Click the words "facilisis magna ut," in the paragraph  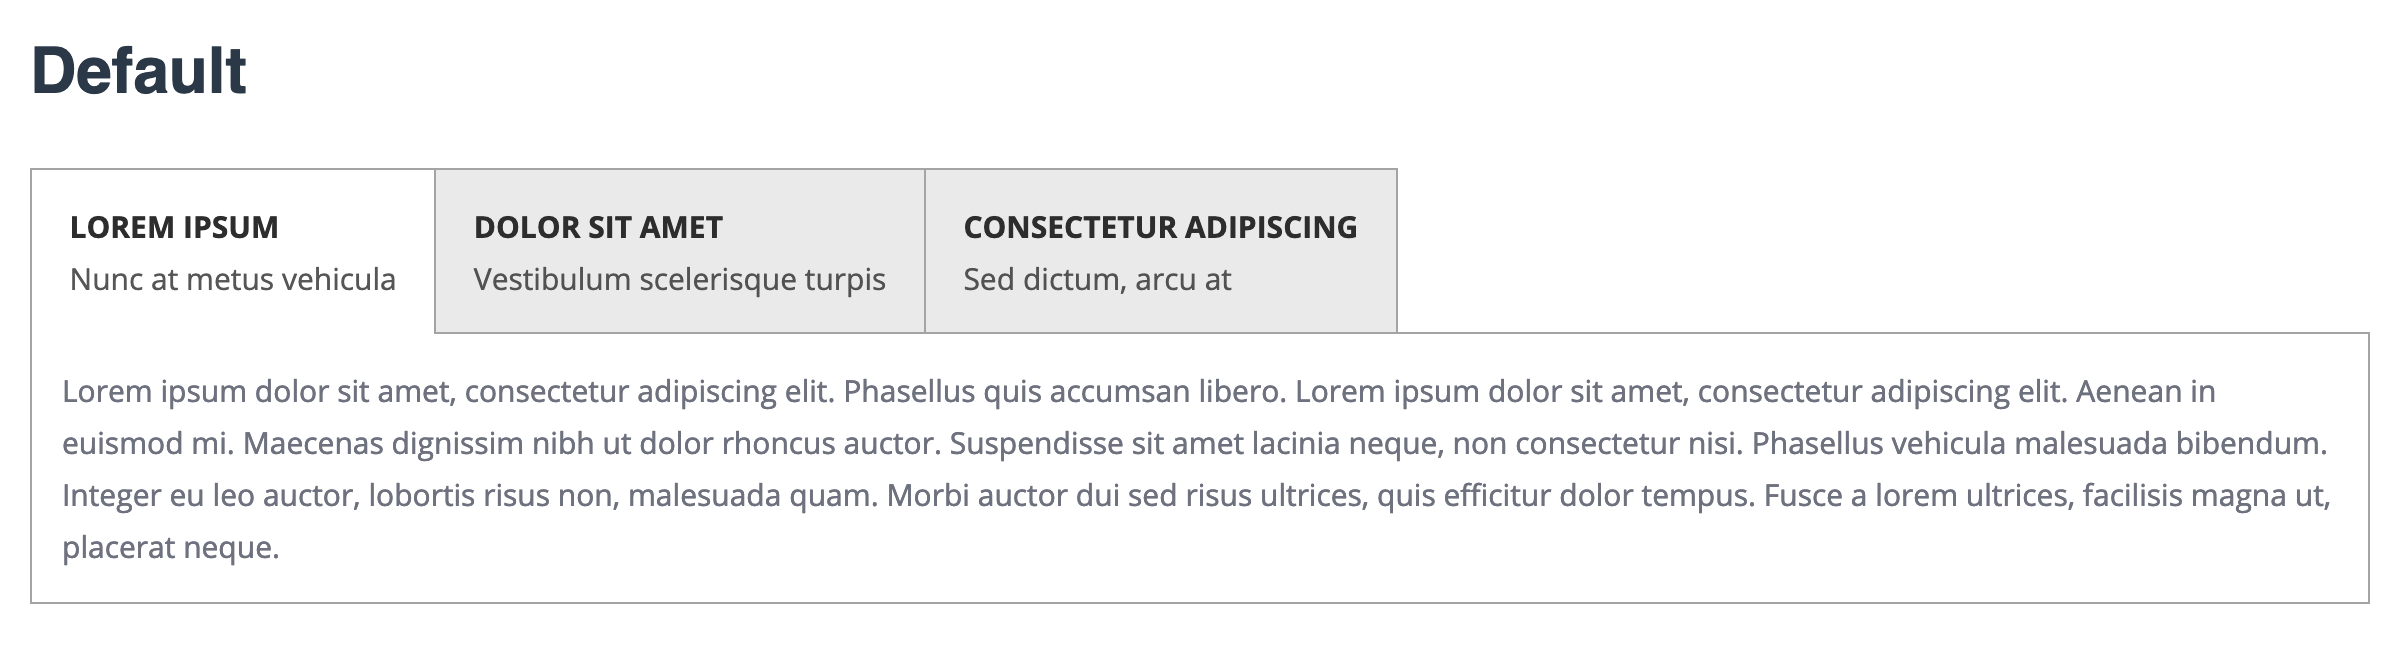pos(2207,496)
